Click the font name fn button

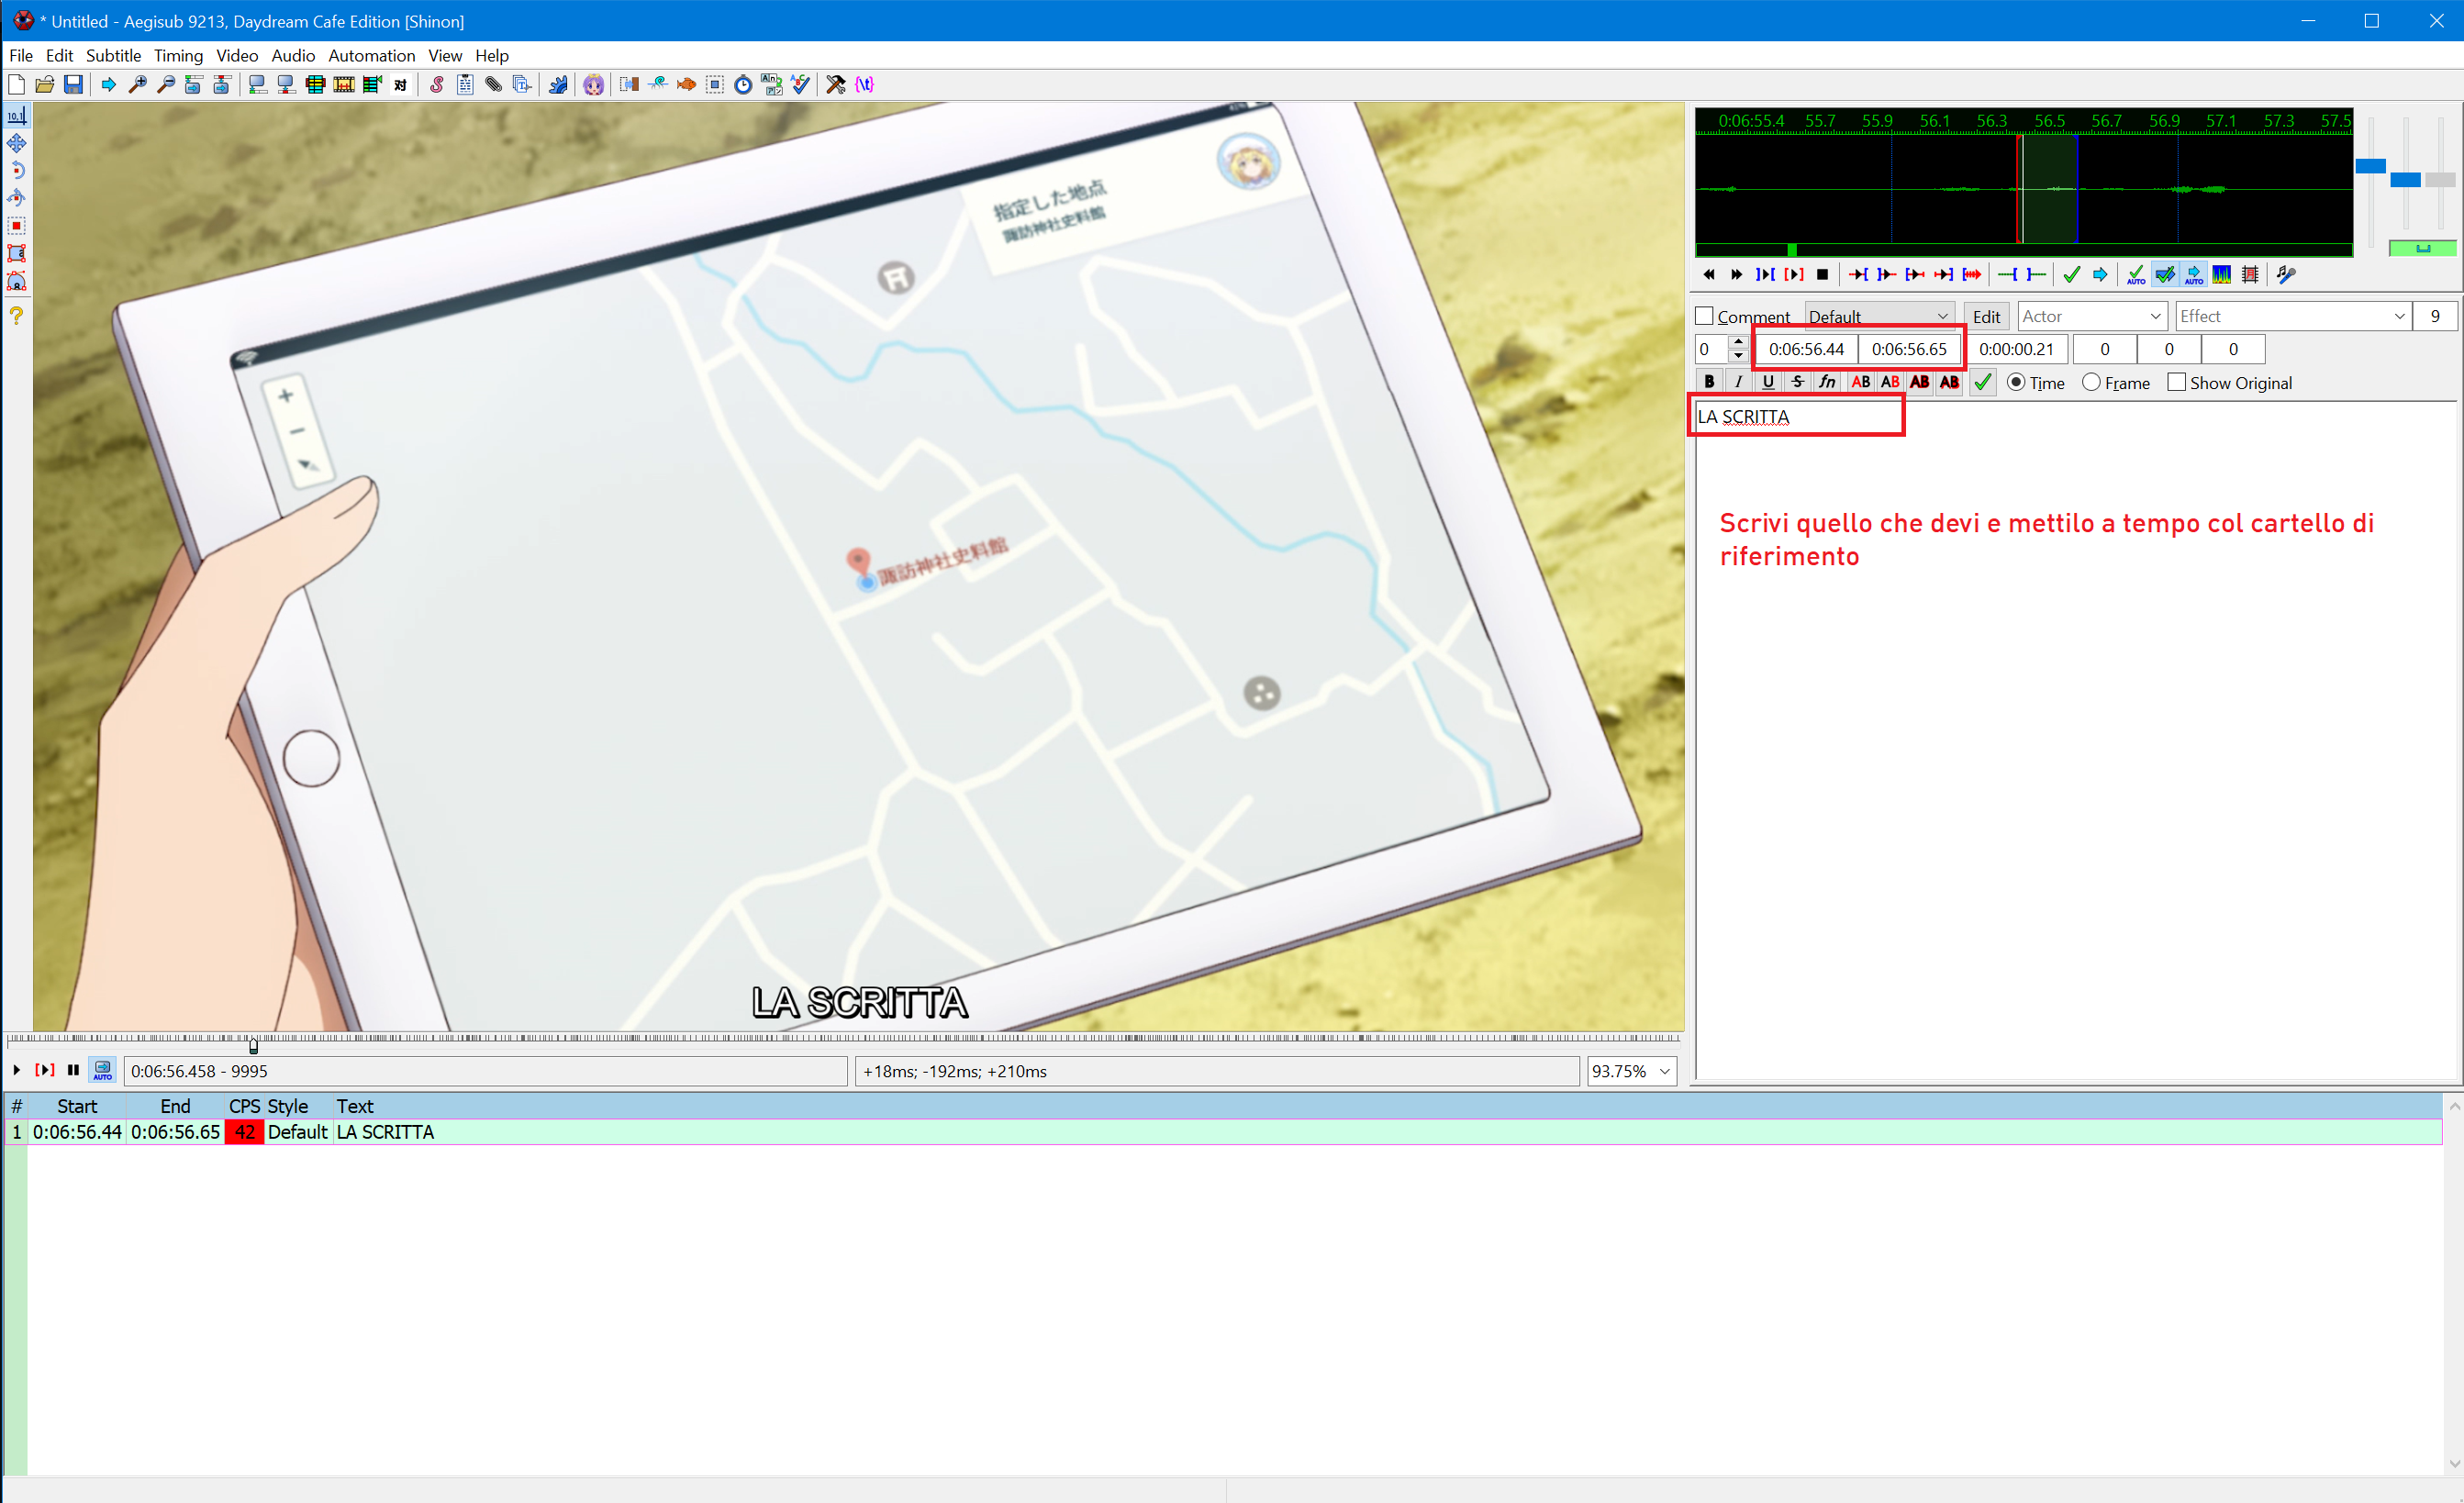1827,382
